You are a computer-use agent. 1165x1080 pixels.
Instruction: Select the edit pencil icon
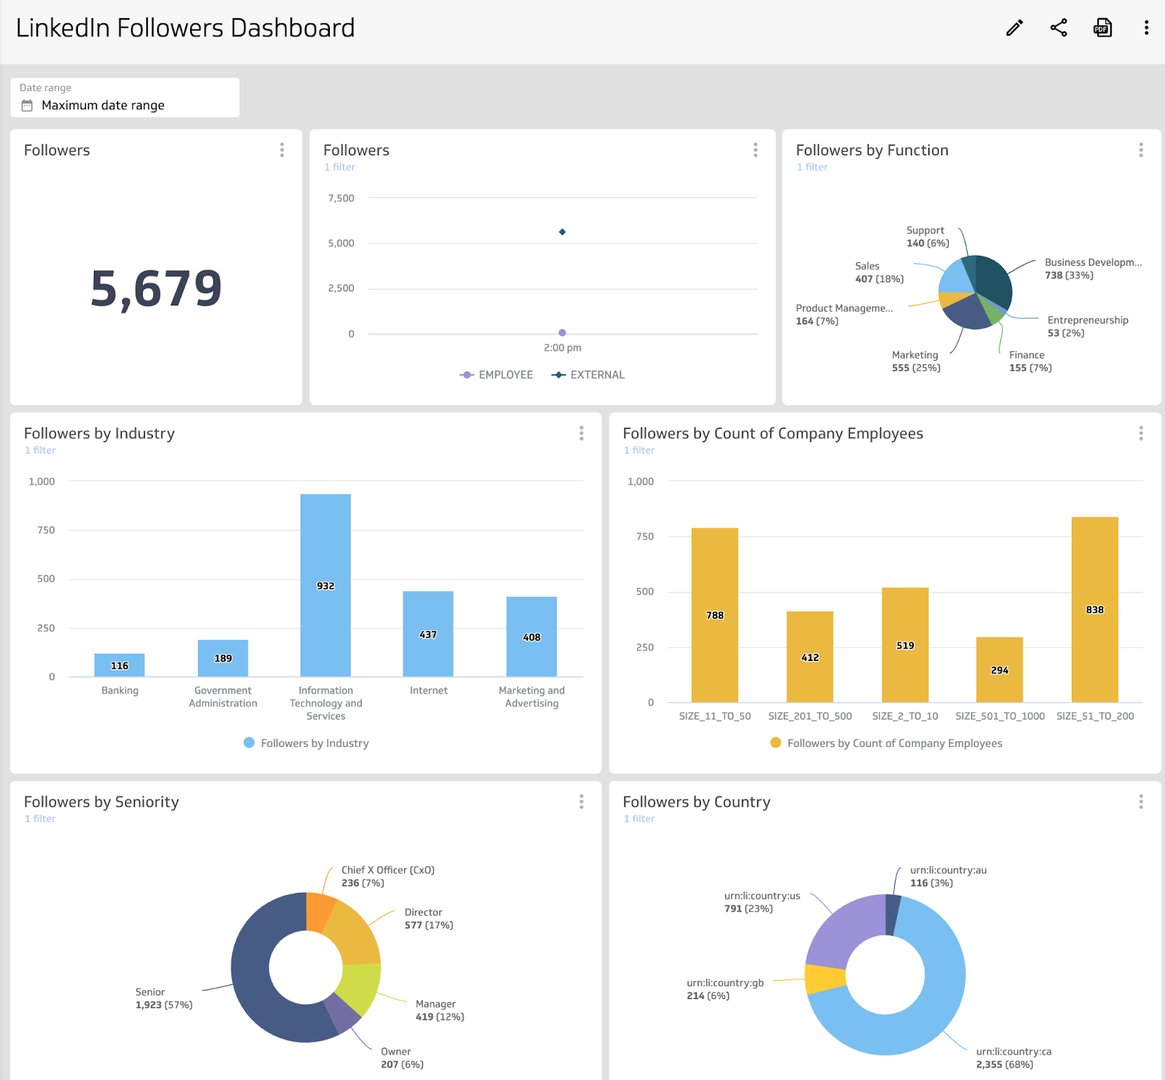pyautogui.click(x=1014, y=27)
